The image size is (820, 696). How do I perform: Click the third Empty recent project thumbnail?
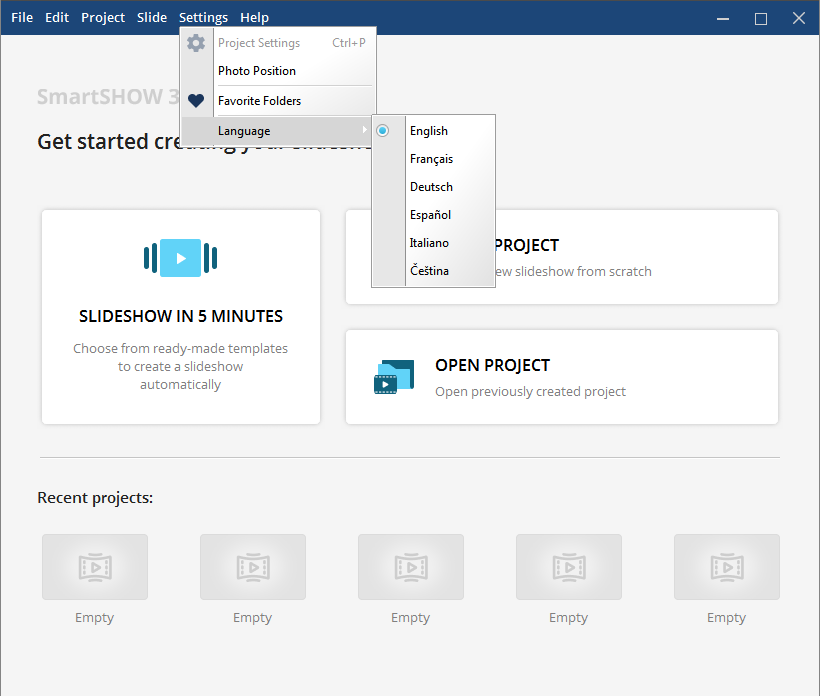pyautogui.click(x=411, y=567)
